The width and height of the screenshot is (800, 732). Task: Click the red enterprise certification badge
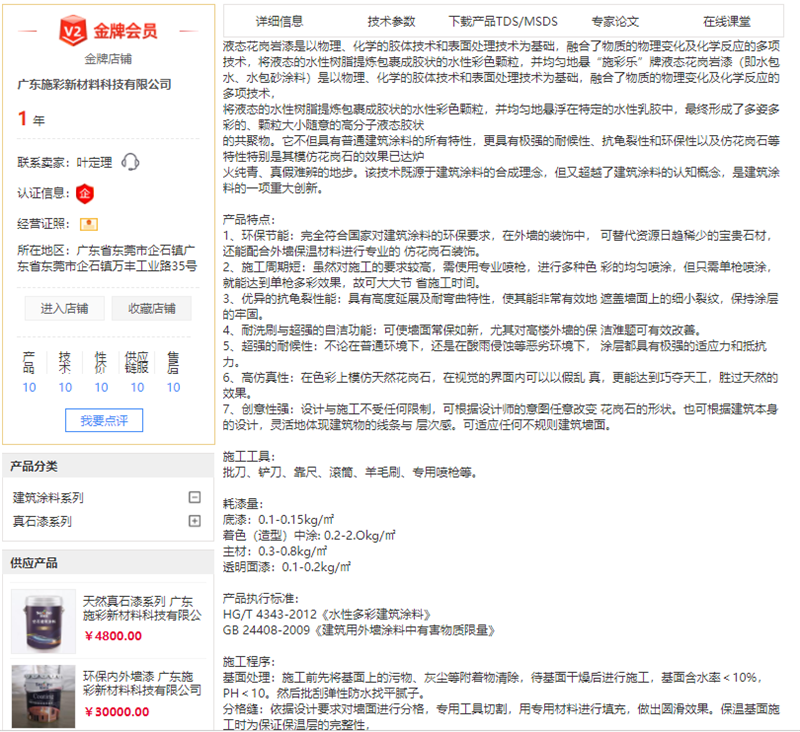[x=85, y=193]
